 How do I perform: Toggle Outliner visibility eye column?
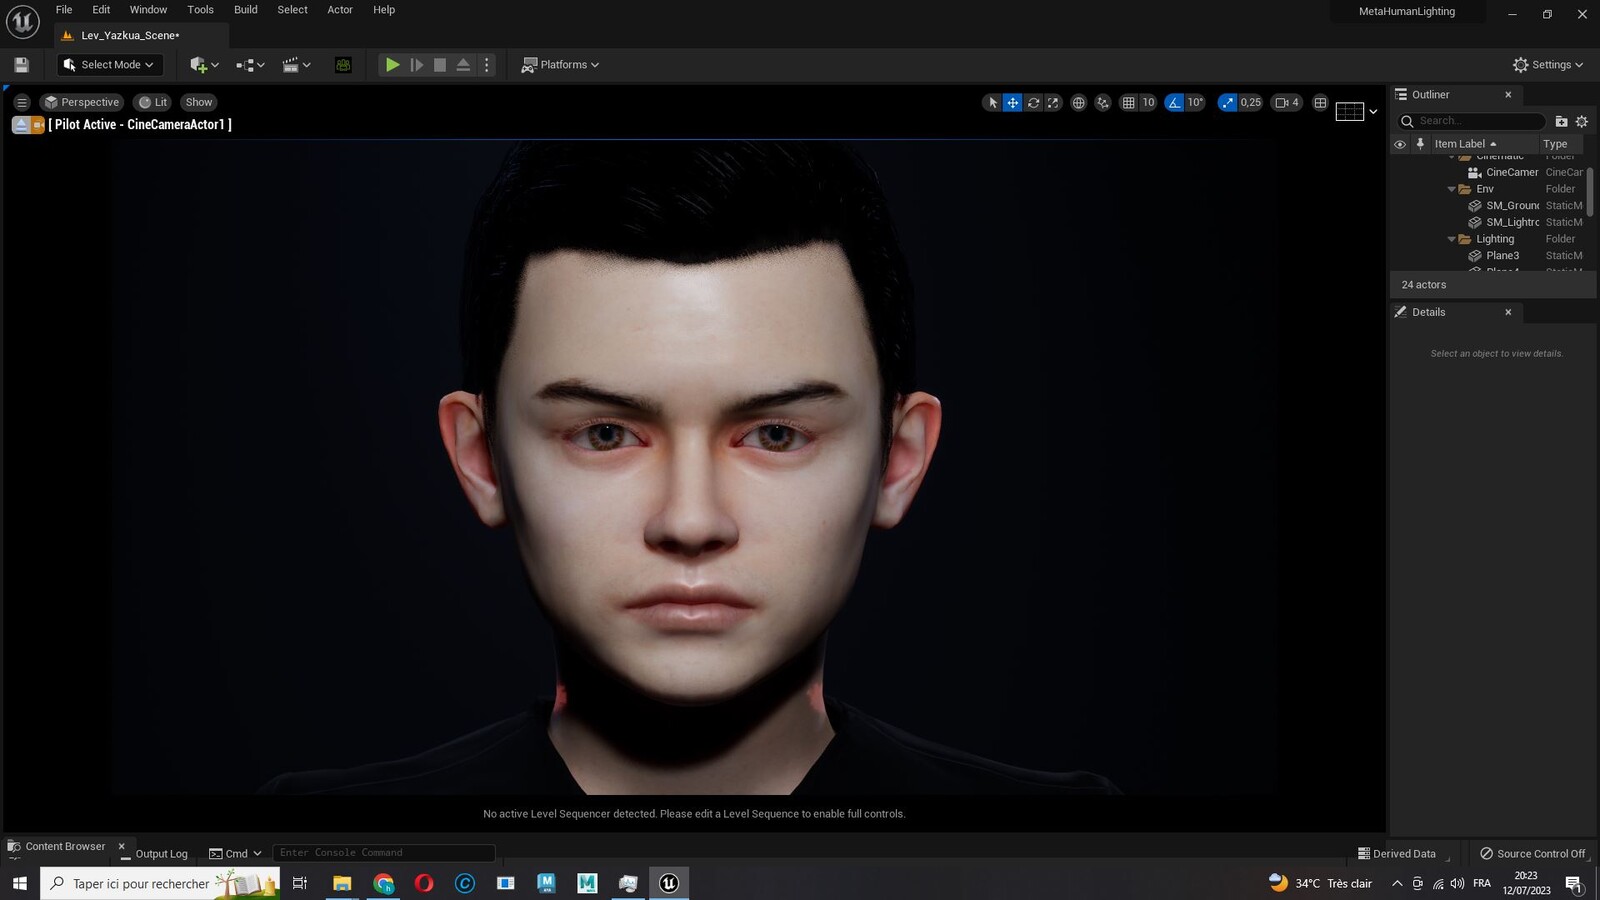coord(1400,144)
